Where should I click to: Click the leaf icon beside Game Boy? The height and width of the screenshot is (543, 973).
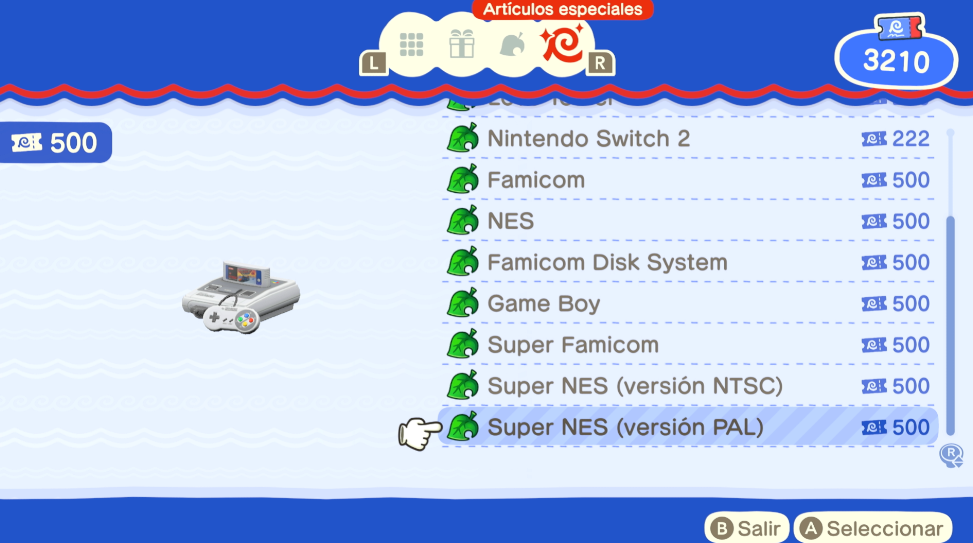click(463, 303)
